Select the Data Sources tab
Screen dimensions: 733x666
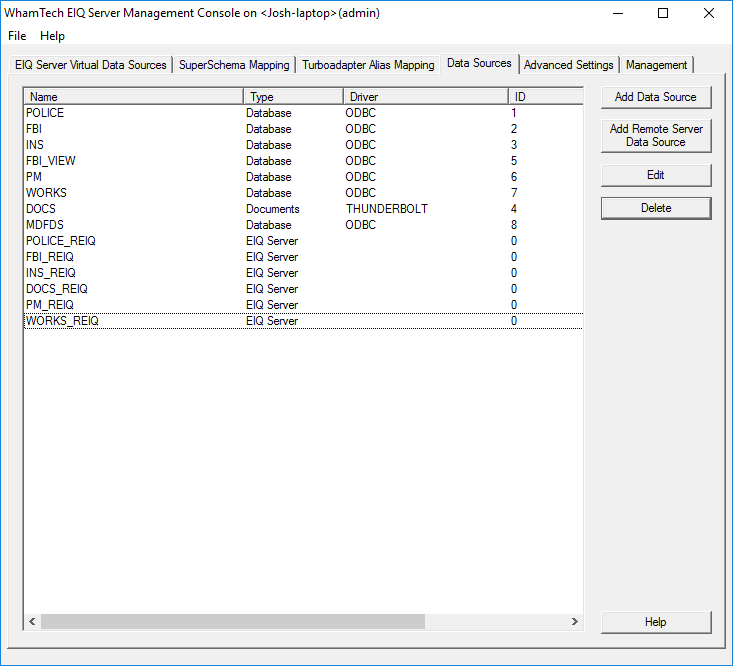click(x=479, y=63)
